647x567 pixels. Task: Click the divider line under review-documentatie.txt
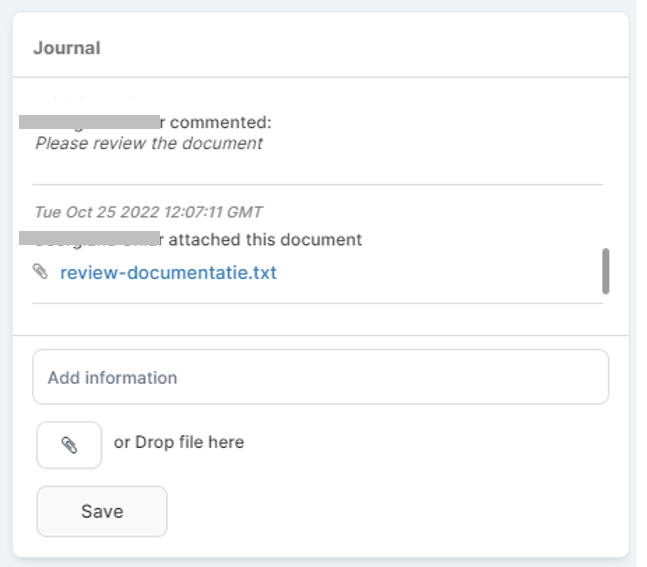click(317, 303)
